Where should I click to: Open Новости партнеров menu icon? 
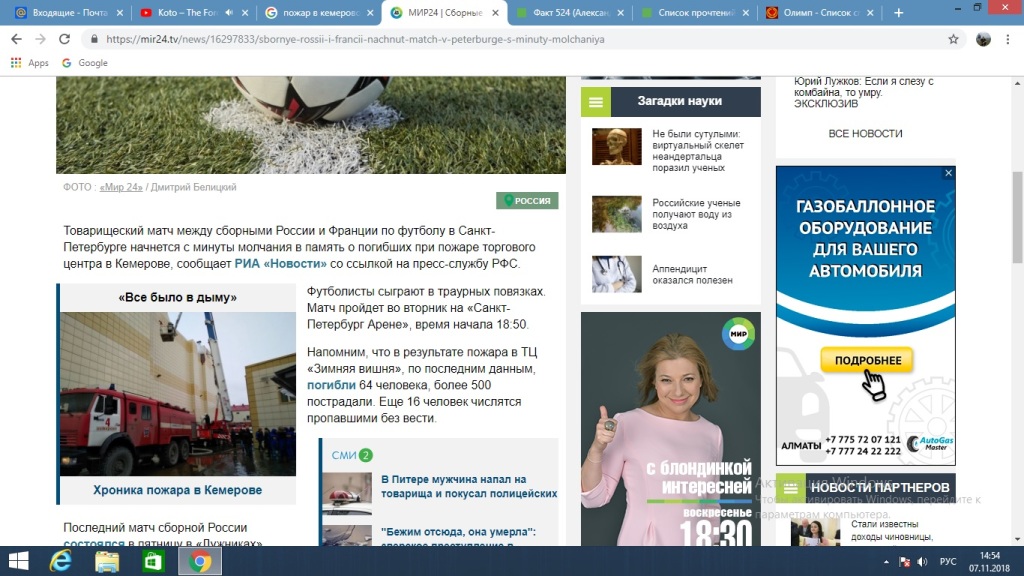791,488
